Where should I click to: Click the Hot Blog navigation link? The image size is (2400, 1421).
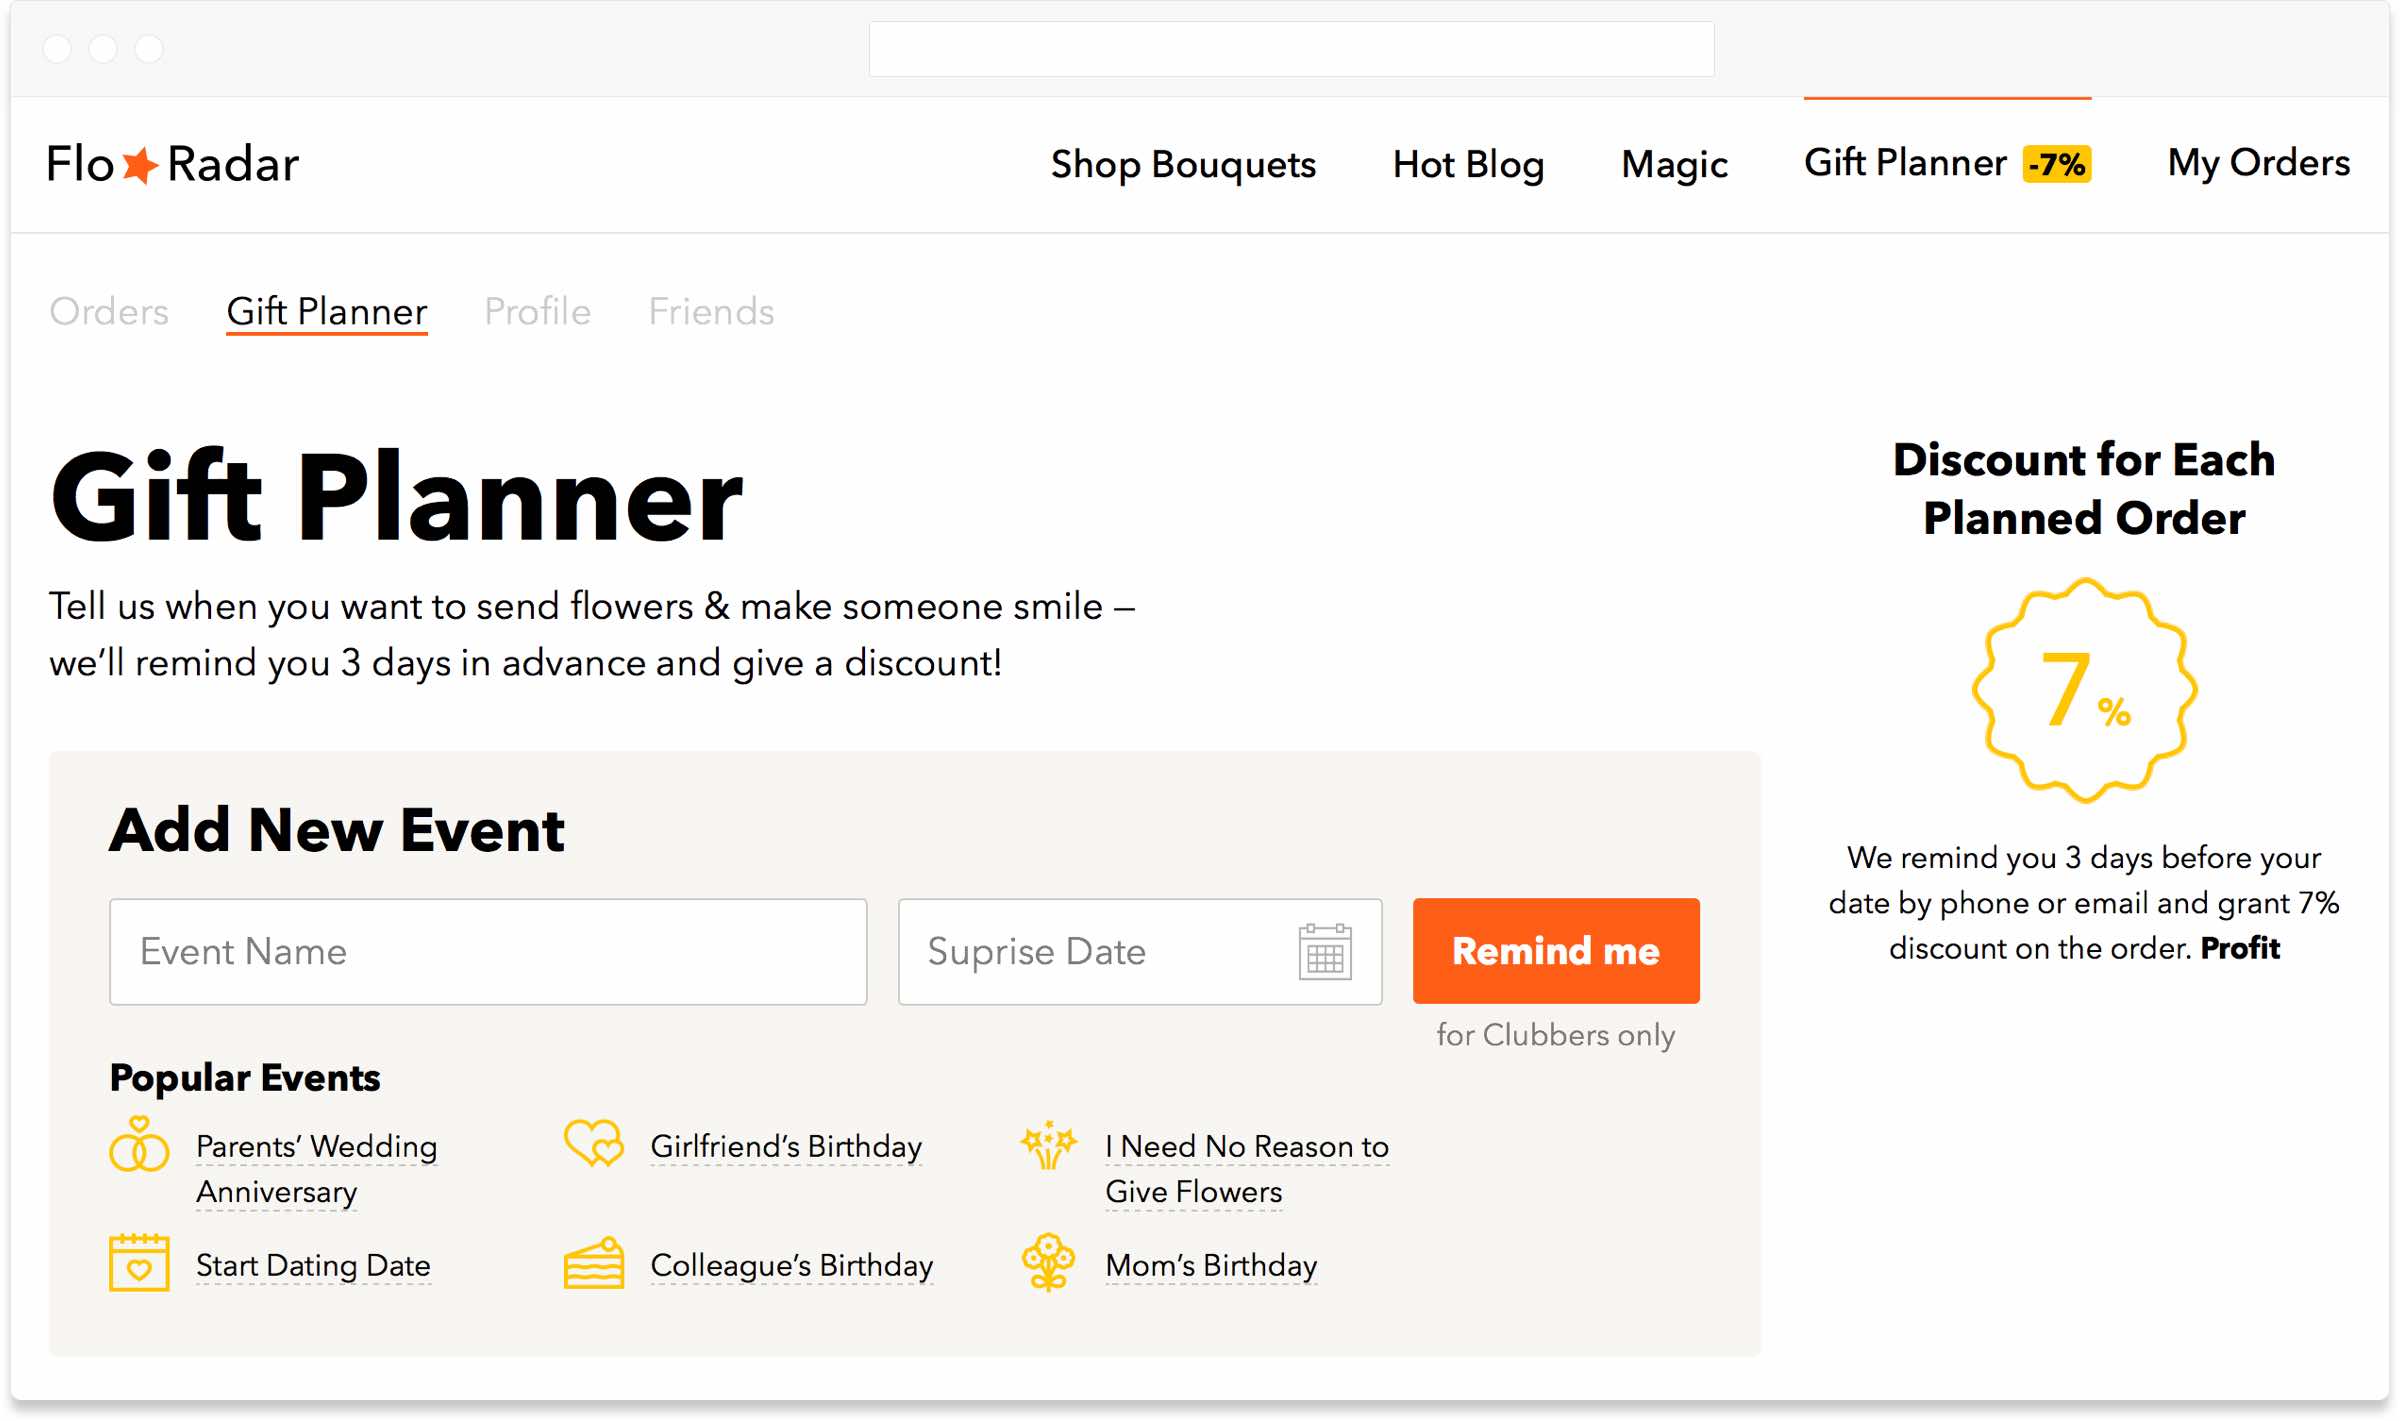point(1466,164)
